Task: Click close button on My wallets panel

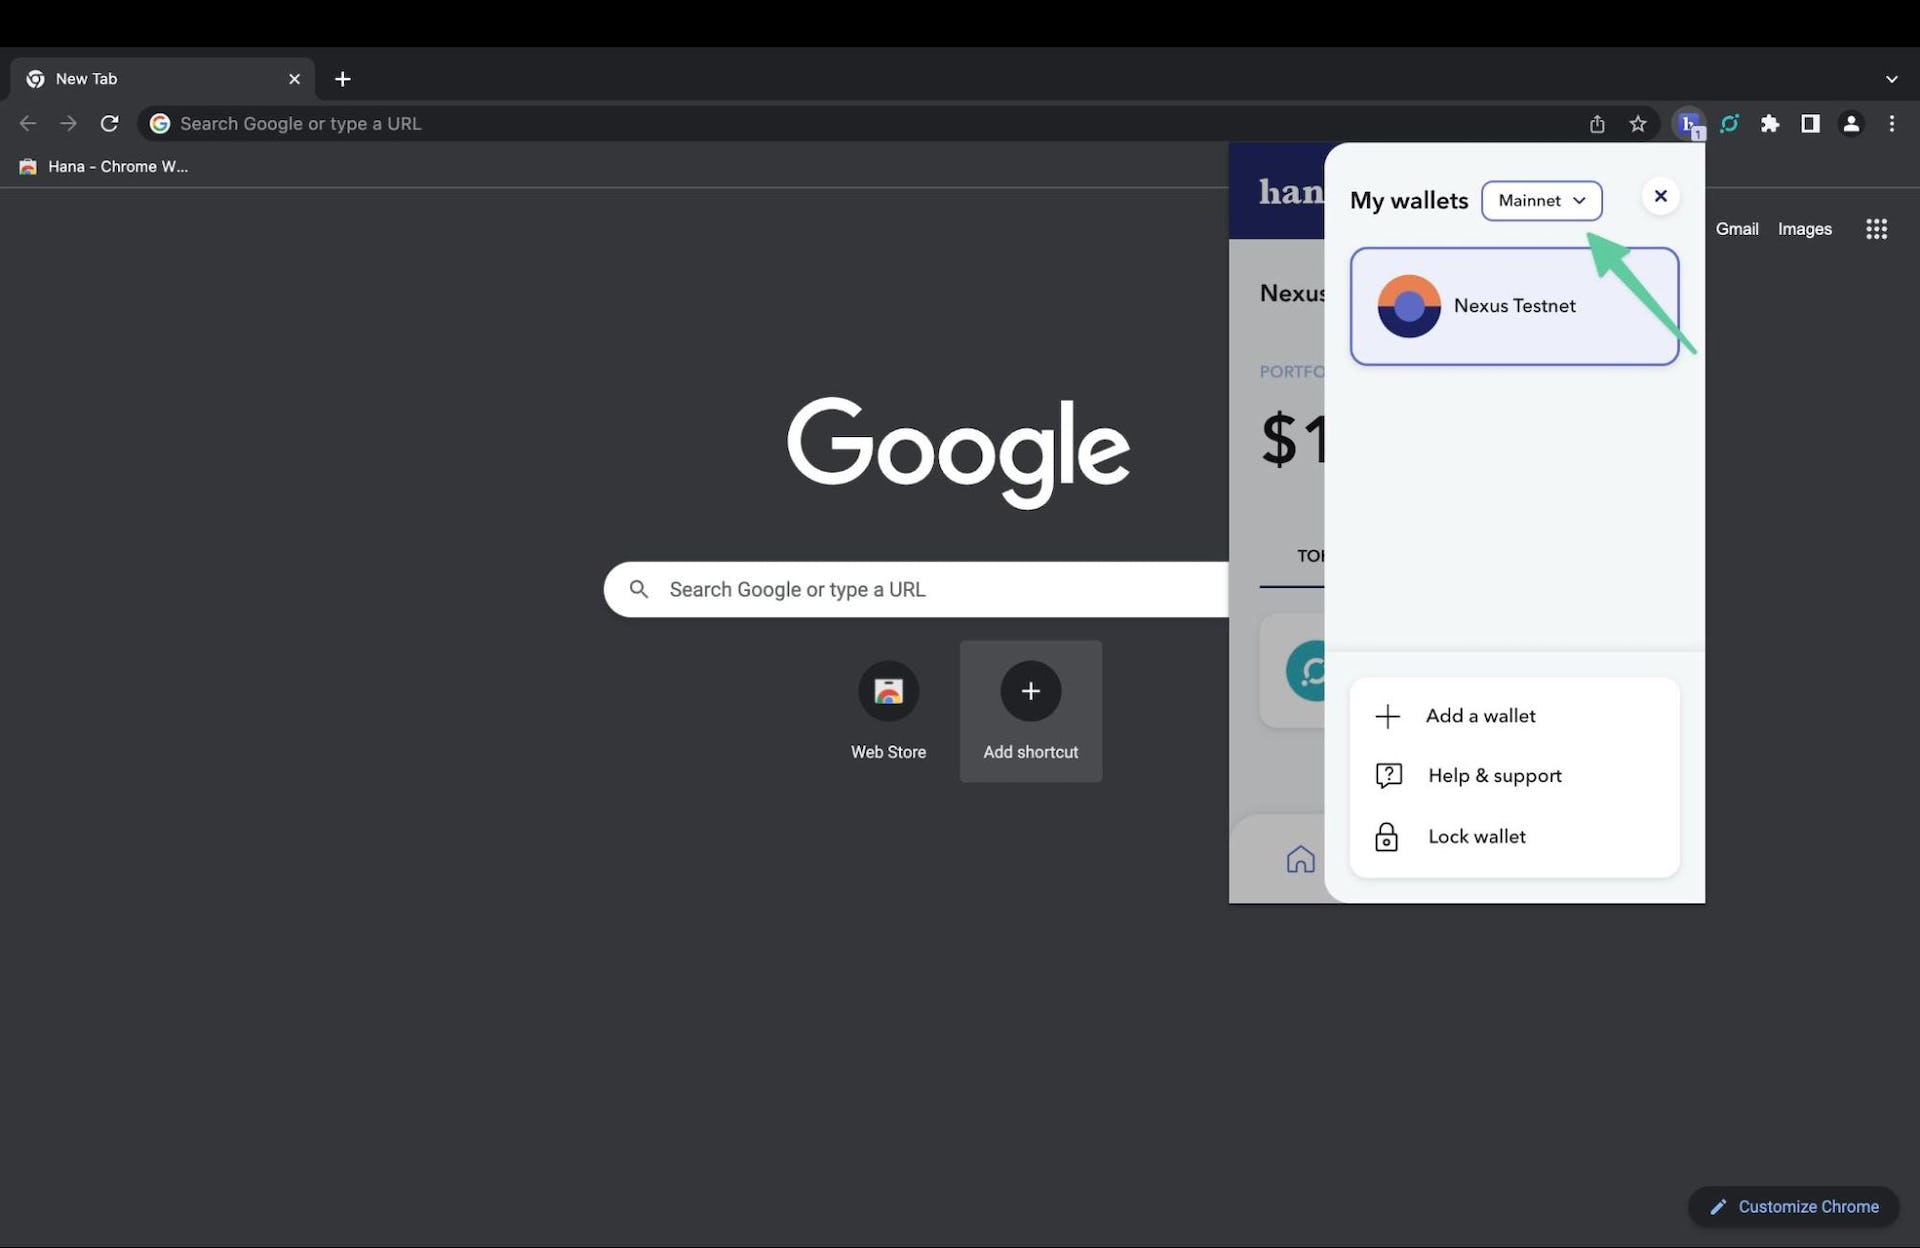Action: coord(1661,197)
